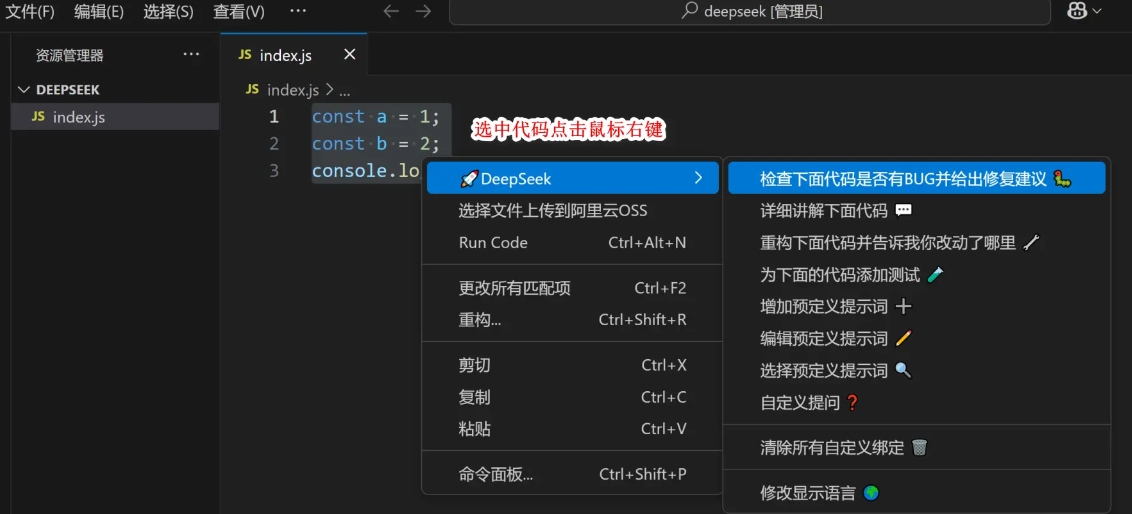
Task: Click the deepseek [管理员] search box
Action: tap(749, 12)
